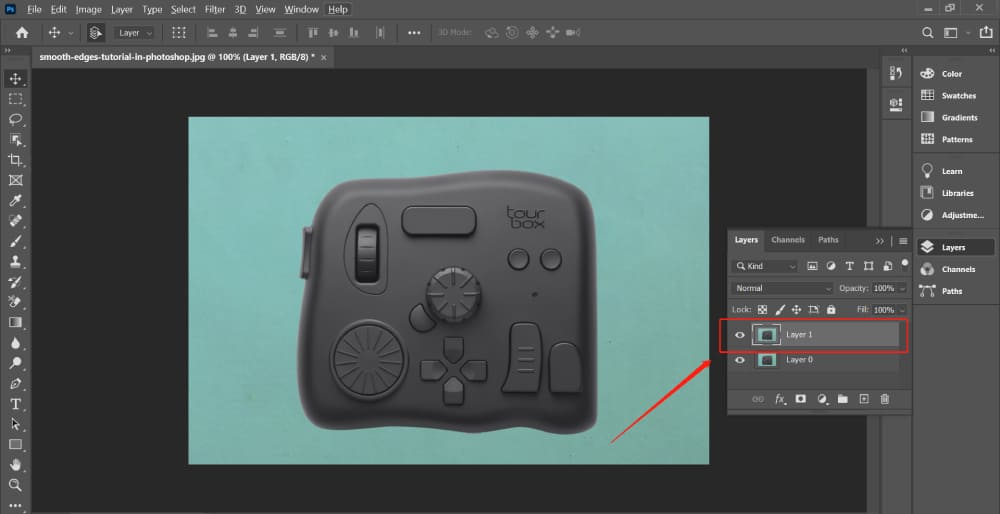Open the Edit Toolbar three-dots menu
Screen dimensions: 1000x514
click(15, 505)
